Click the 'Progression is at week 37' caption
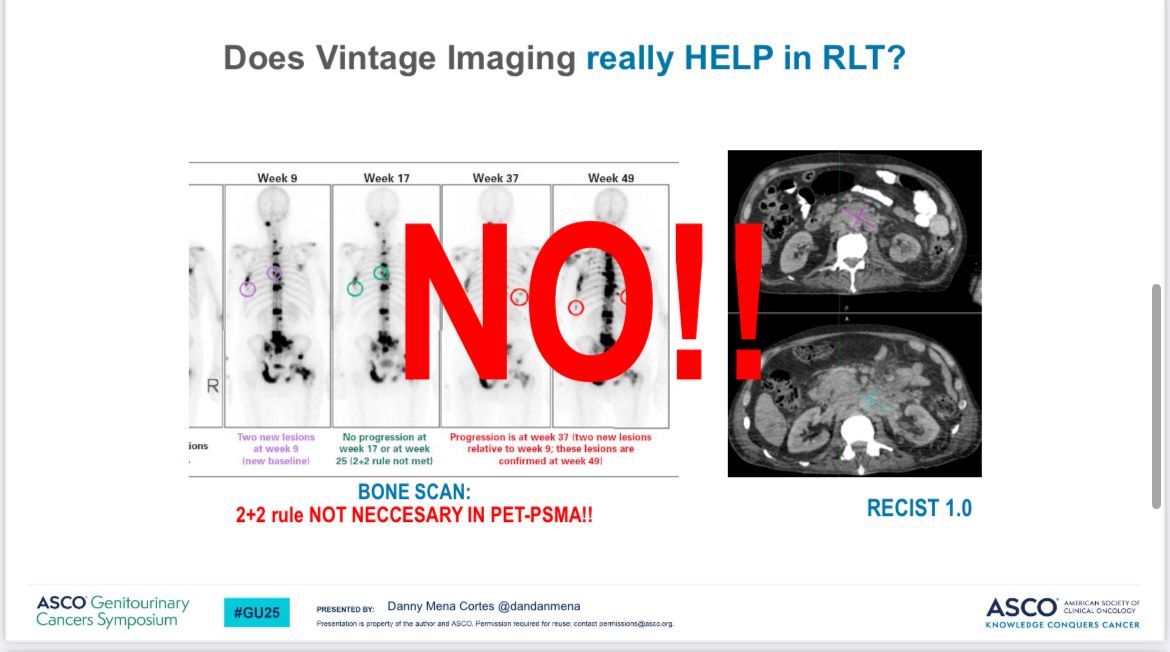This screenshot has width=1170, height=652. pos(551,448)
